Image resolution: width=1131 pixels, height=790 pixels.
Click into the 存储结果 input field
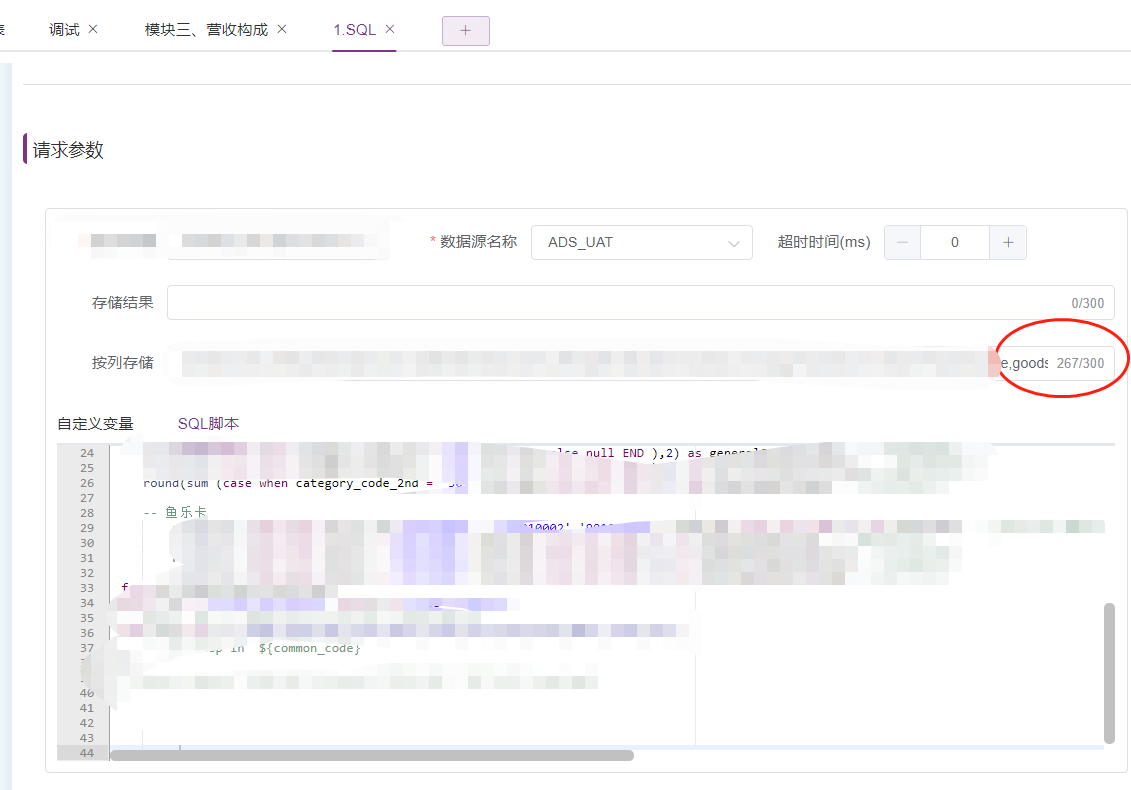640,302
